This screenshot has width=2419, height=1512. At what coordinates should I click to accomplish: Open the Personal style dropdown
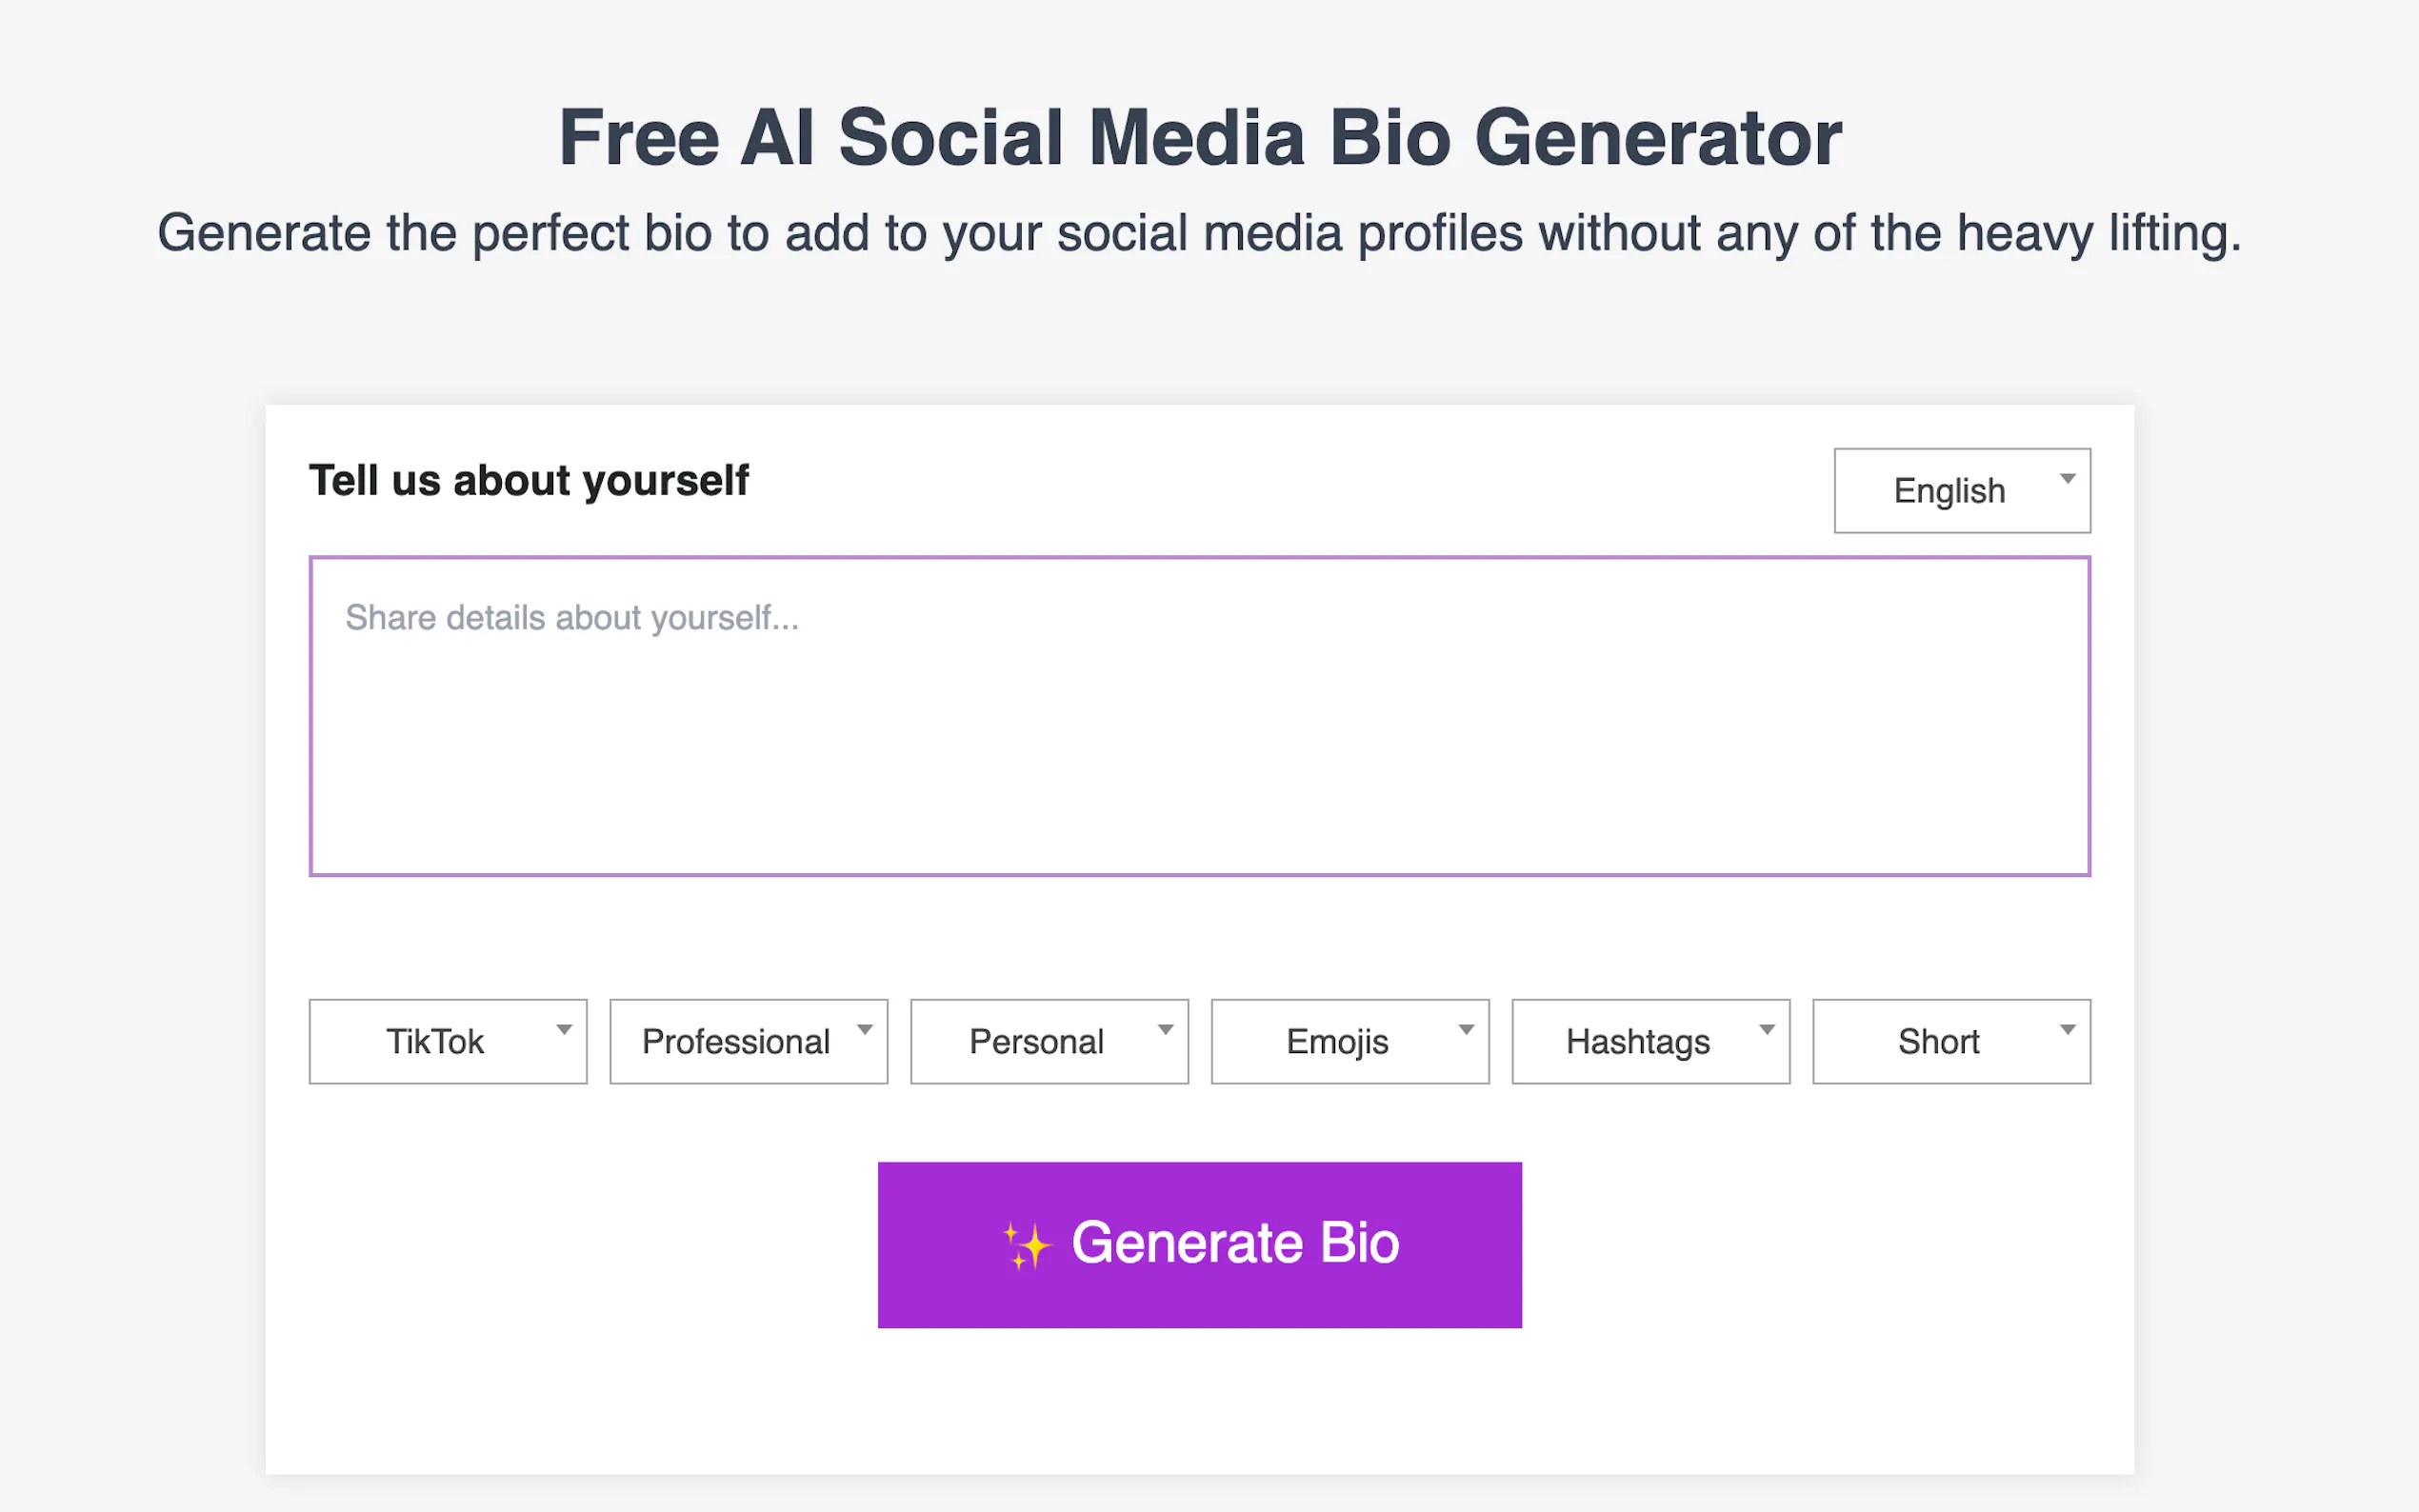(x=1048, y=1041)
